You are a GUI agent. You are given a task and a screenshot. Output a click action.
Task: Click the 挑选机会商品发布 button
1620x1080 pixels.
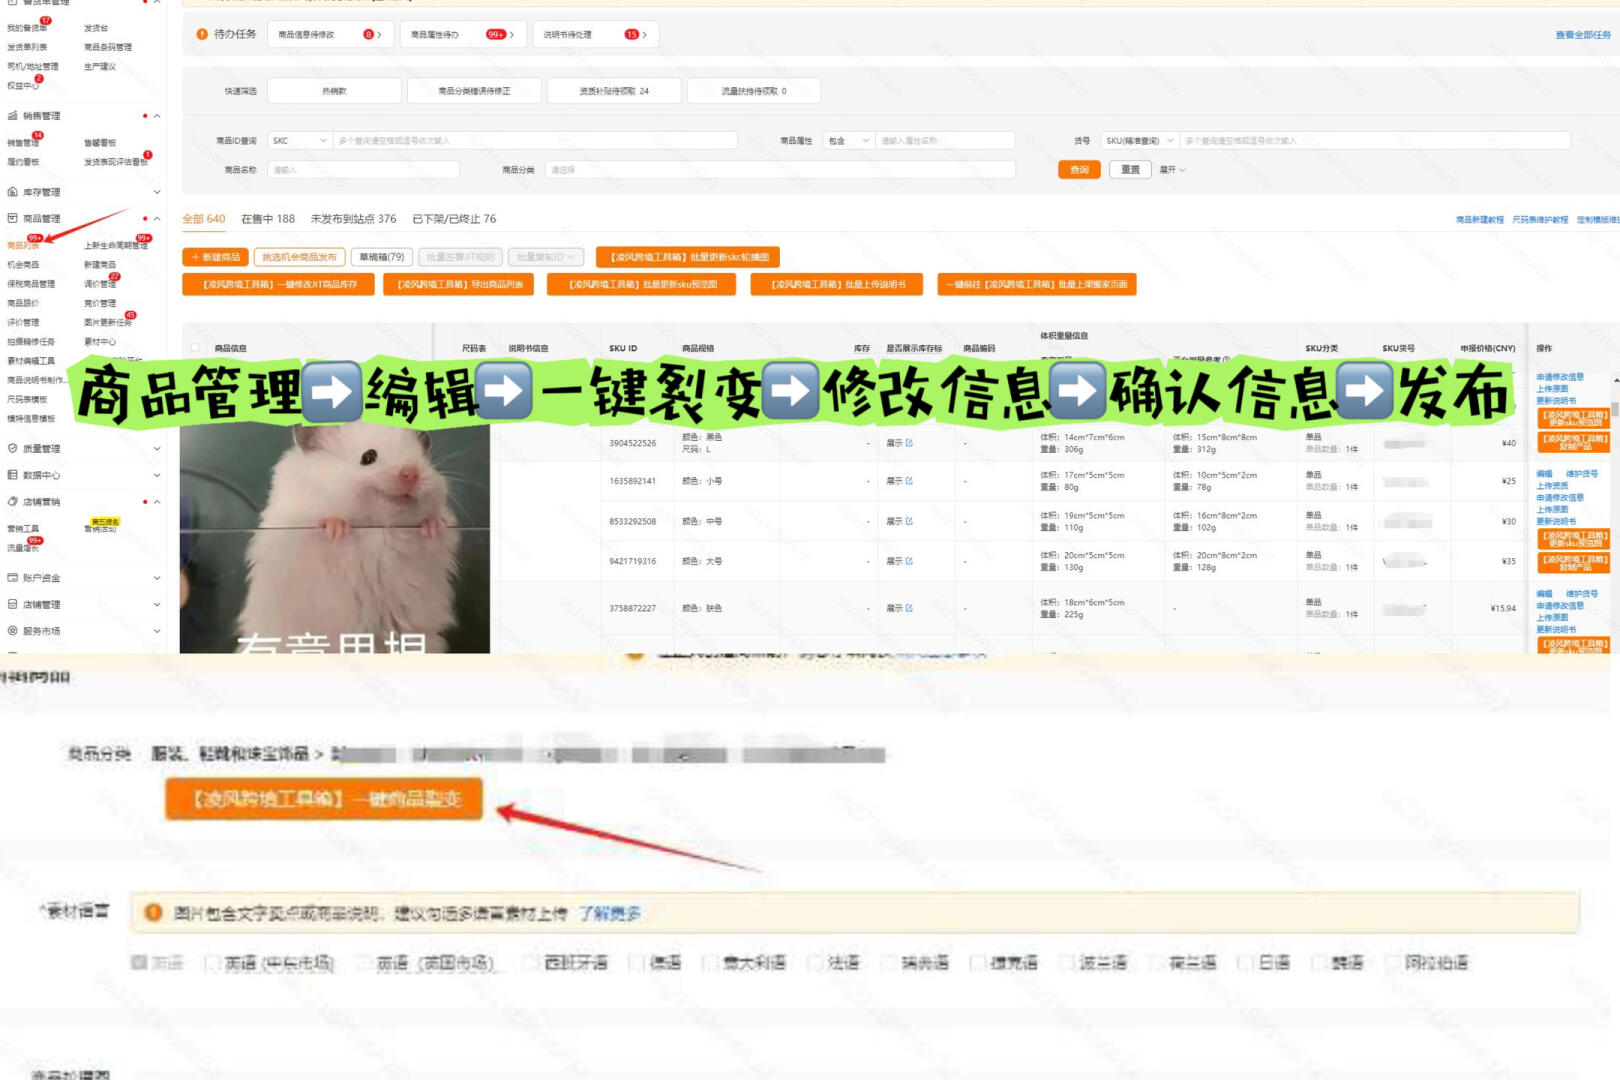[299, 257]
